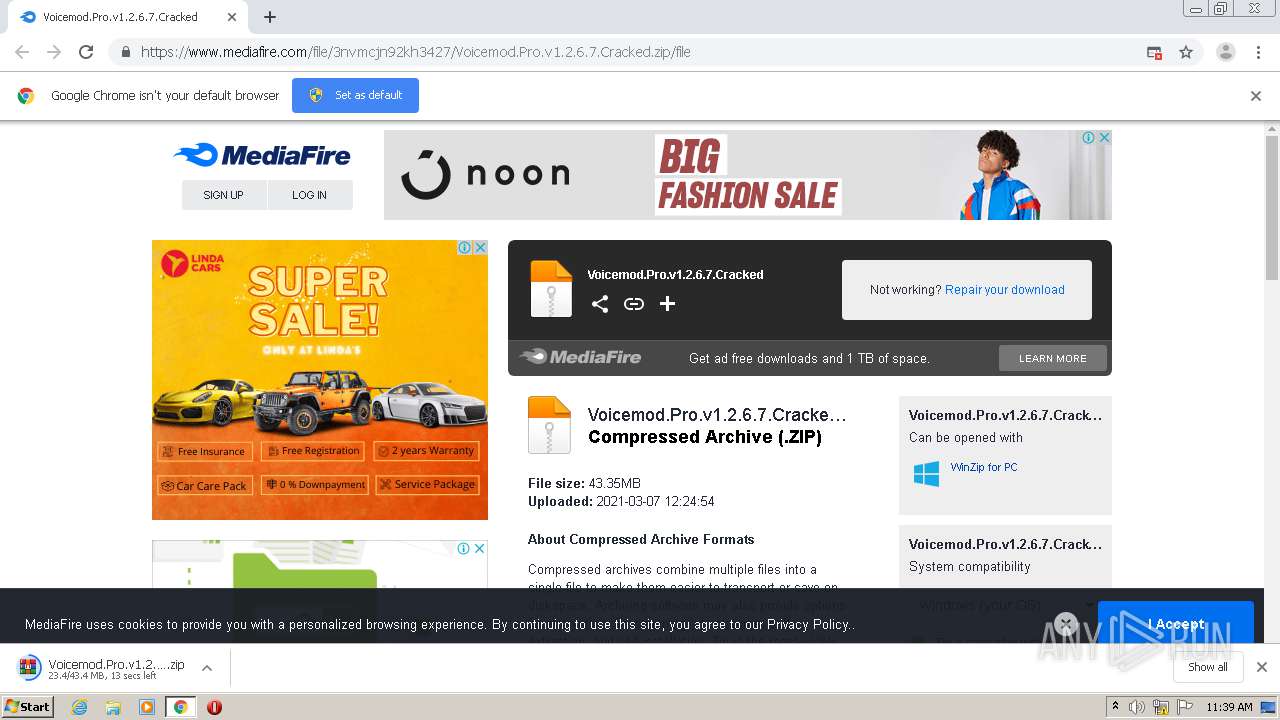The width and height of the screenshot is (1280, 720).
Task: Open the media player taskbar icon
Action: point(147,707)
